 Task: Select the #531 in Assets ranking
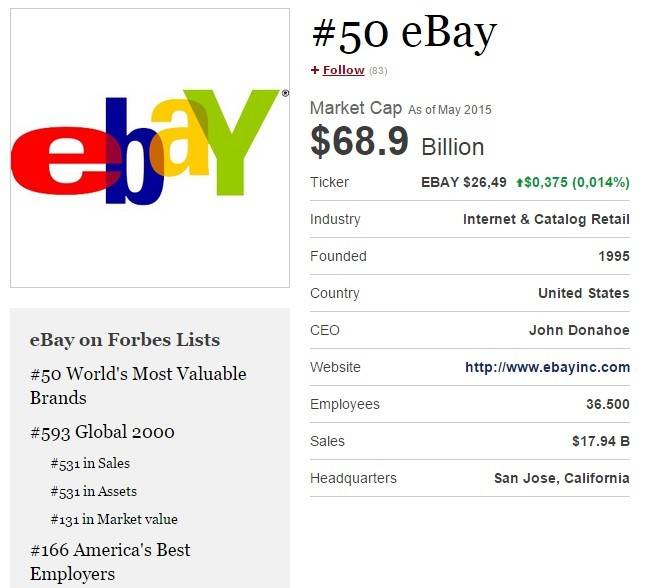tap(94, 491)
